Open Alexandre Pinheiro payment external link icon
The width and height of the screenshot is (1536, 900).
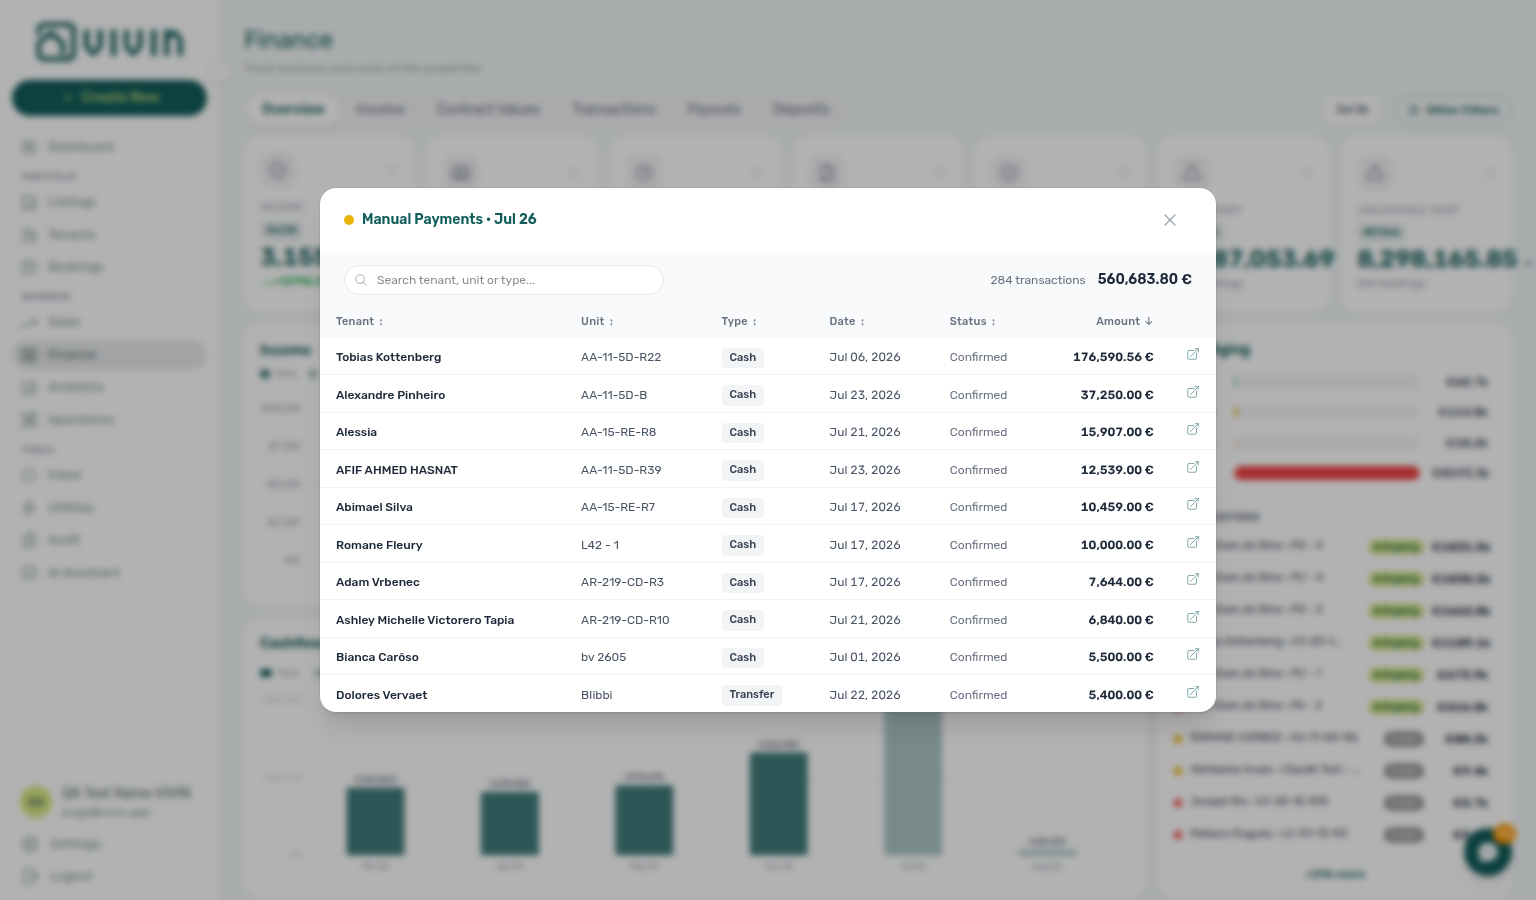pyautogui.click(x=1192, y=393)
